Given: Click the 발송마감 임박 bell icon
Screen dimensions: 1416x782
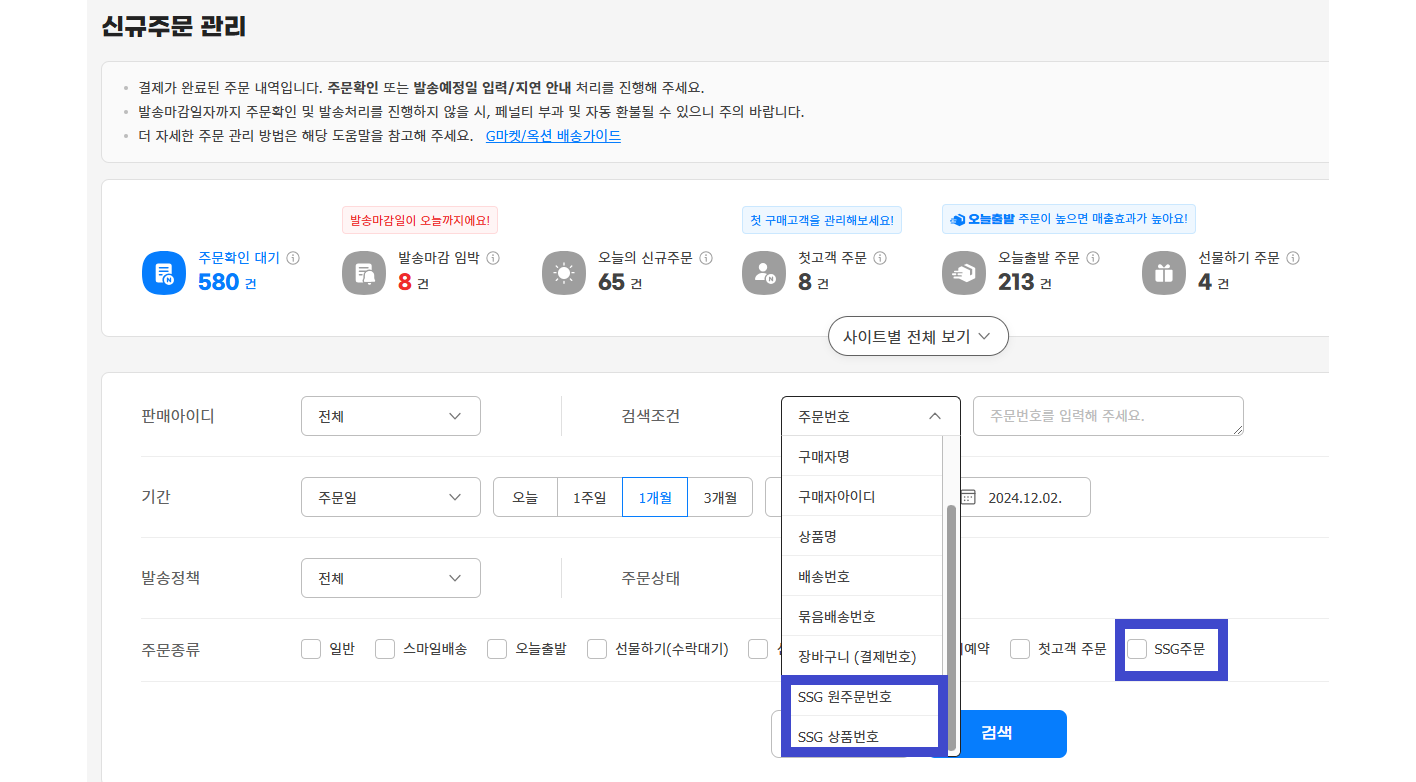Looking at the screenshot, I should (365, 273).
